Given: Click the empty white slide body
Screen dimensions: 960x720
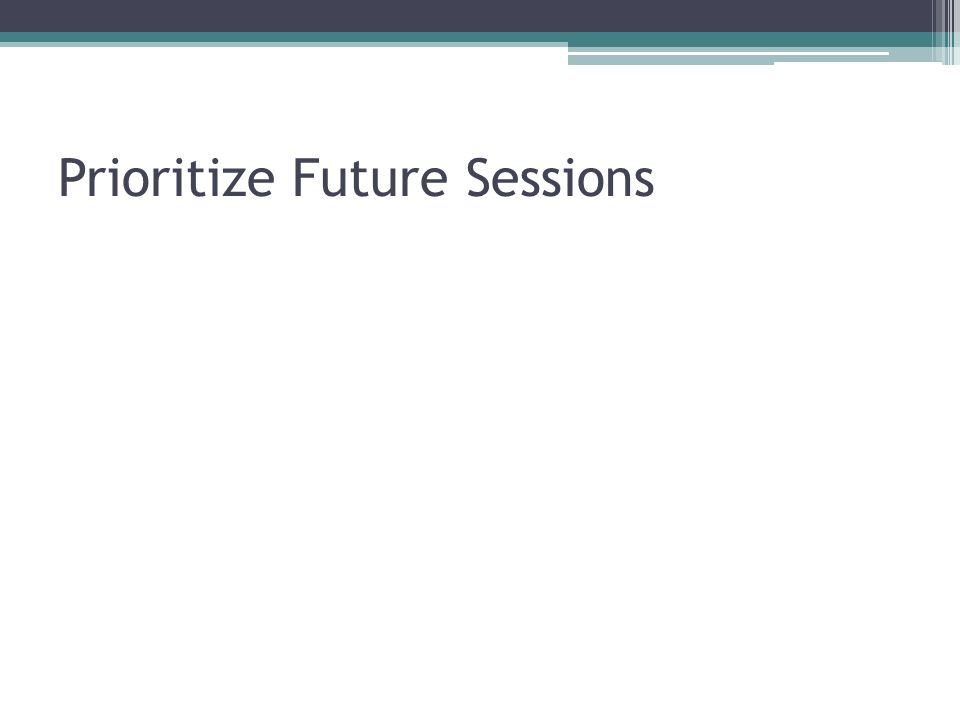Looking at the screenshot, I should (x=480, y=459).
